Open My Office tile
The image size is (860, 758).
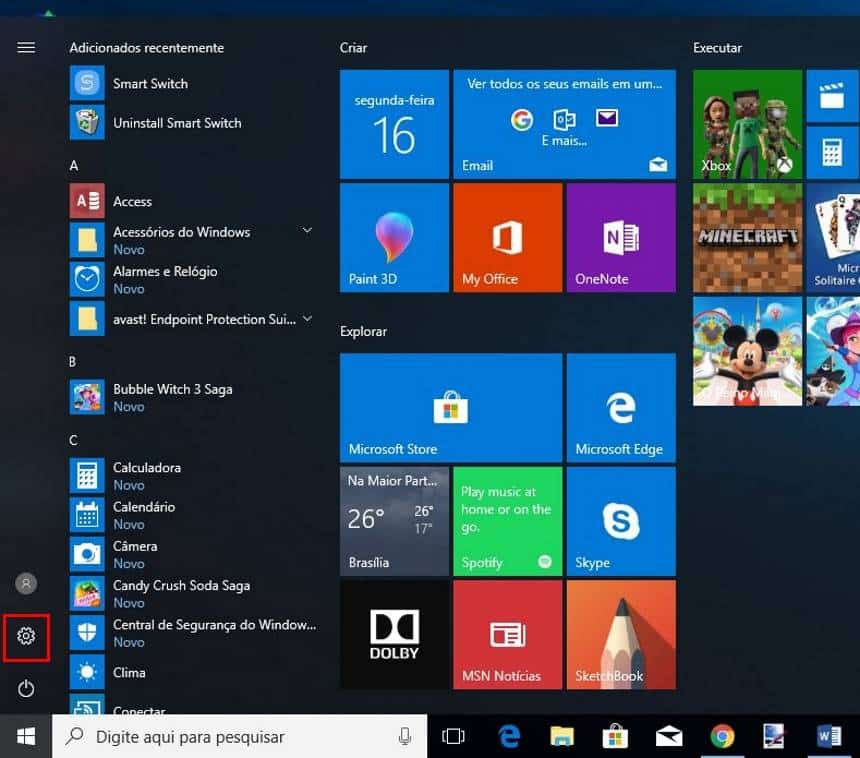tap(508, 237)
